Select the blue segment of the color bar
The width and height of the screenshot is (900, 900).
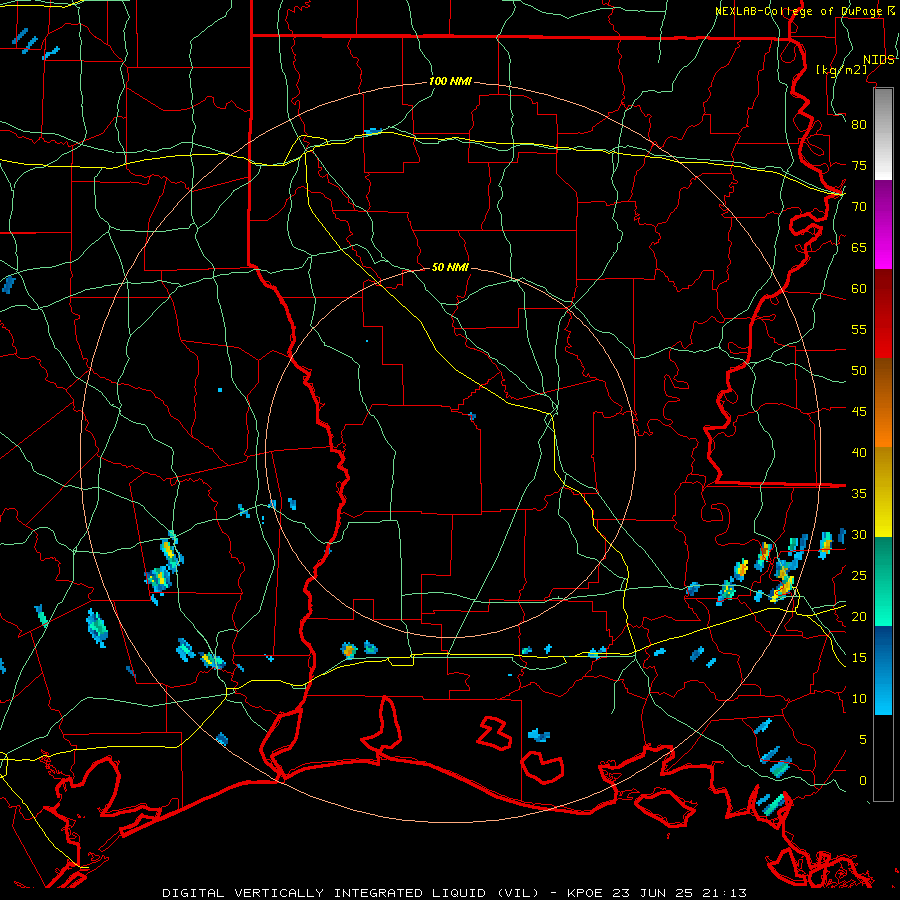coord(883,670)
